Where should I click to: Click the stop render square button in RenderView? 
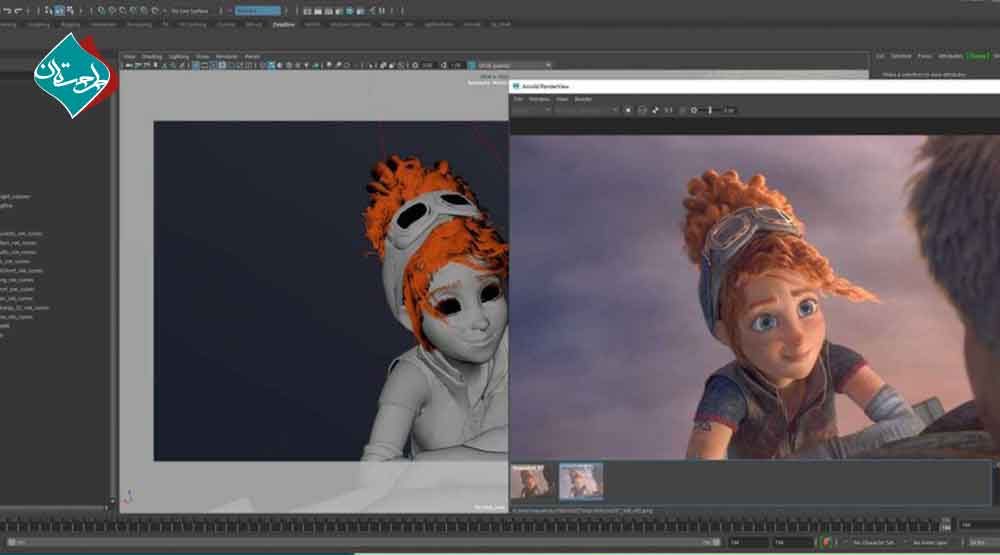click(628, 110)
